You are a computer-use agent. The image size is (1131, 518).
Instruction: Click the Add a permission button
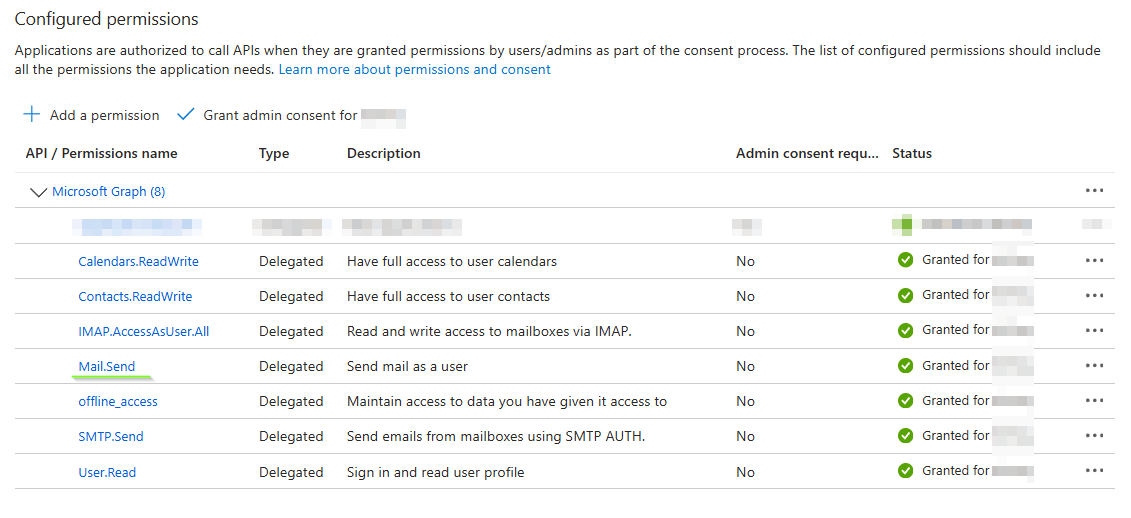(92, 115)
